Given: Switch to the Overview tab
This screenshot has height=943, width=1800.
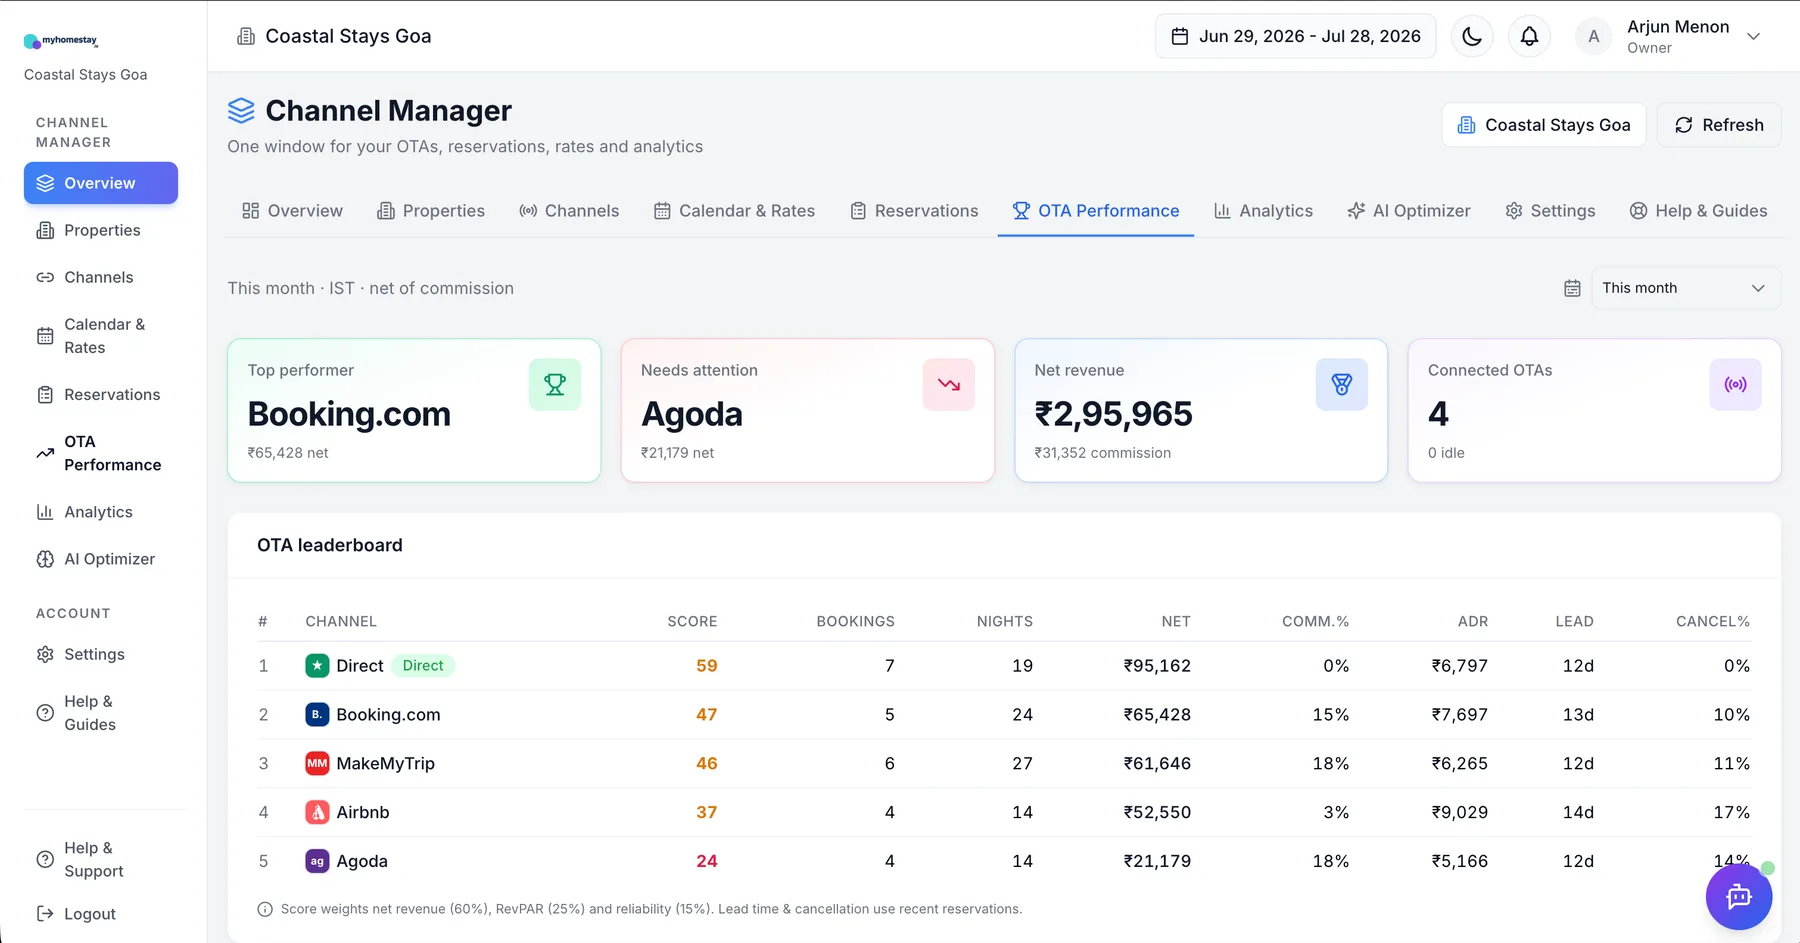Looking at the screenshot, I should point(292,211).
